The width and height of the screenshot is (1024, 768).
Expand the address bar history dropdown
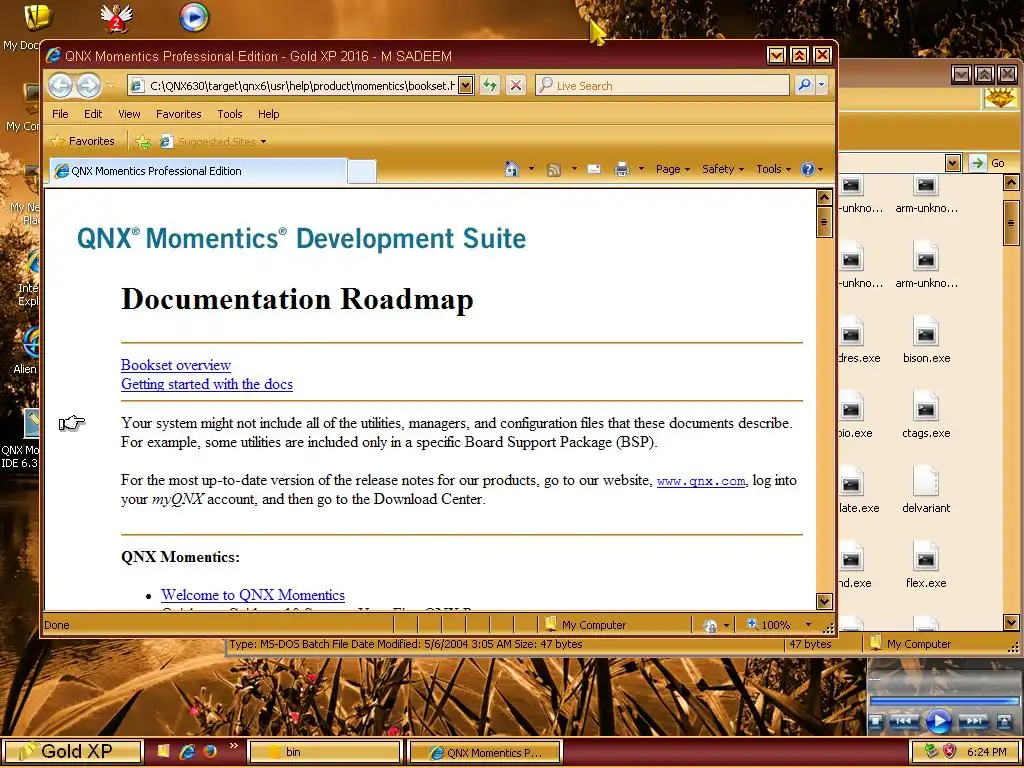click(465, 86)
